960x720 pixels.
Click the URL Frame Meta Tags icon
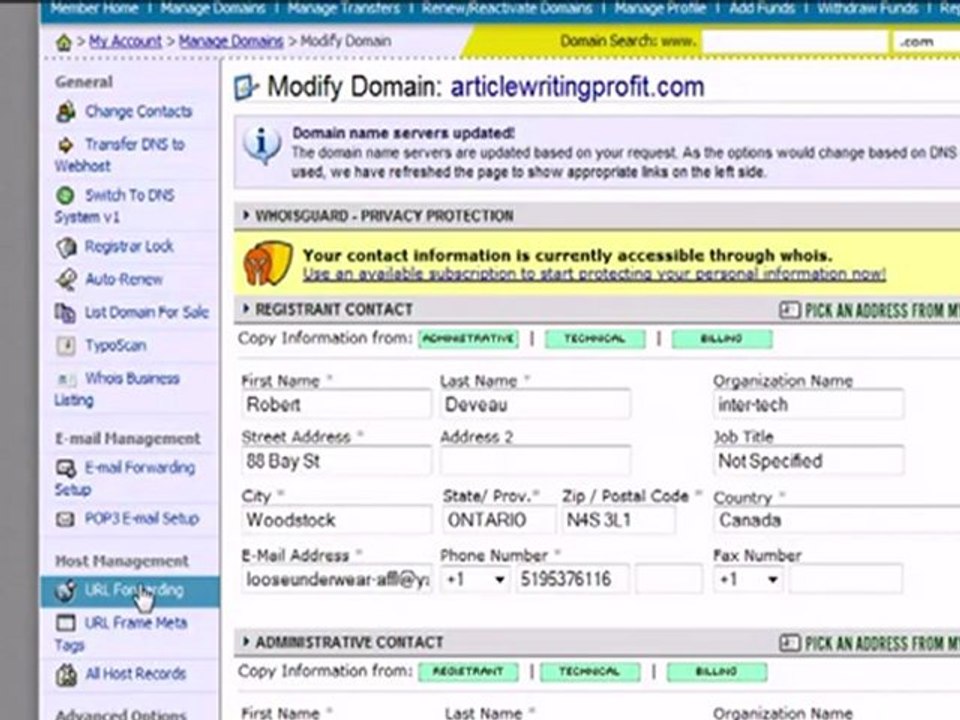tap(65, 623)
